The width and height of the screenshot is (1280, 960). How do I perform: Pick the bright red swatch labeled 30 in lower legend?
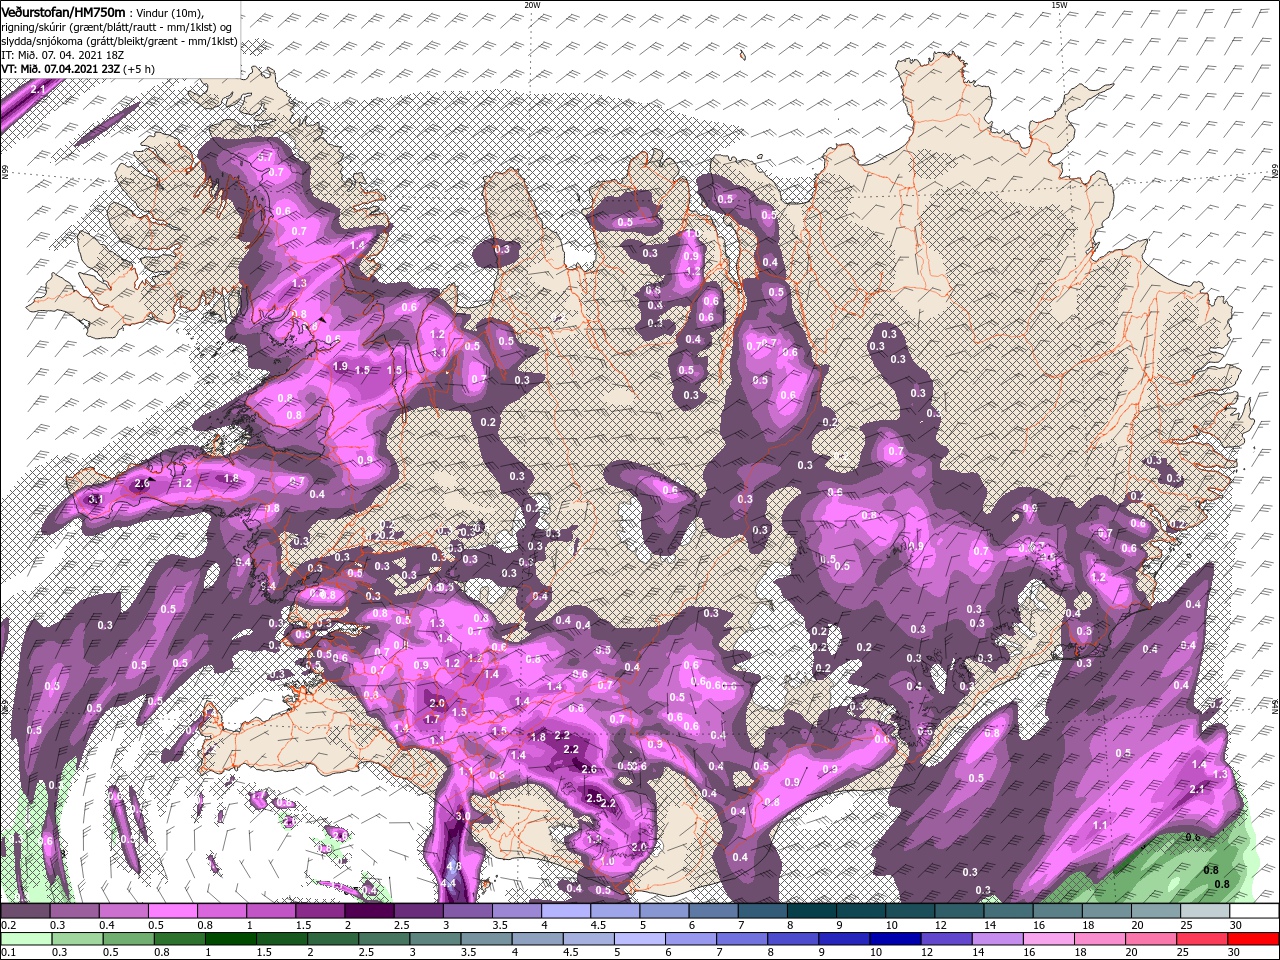[1254, 938]
